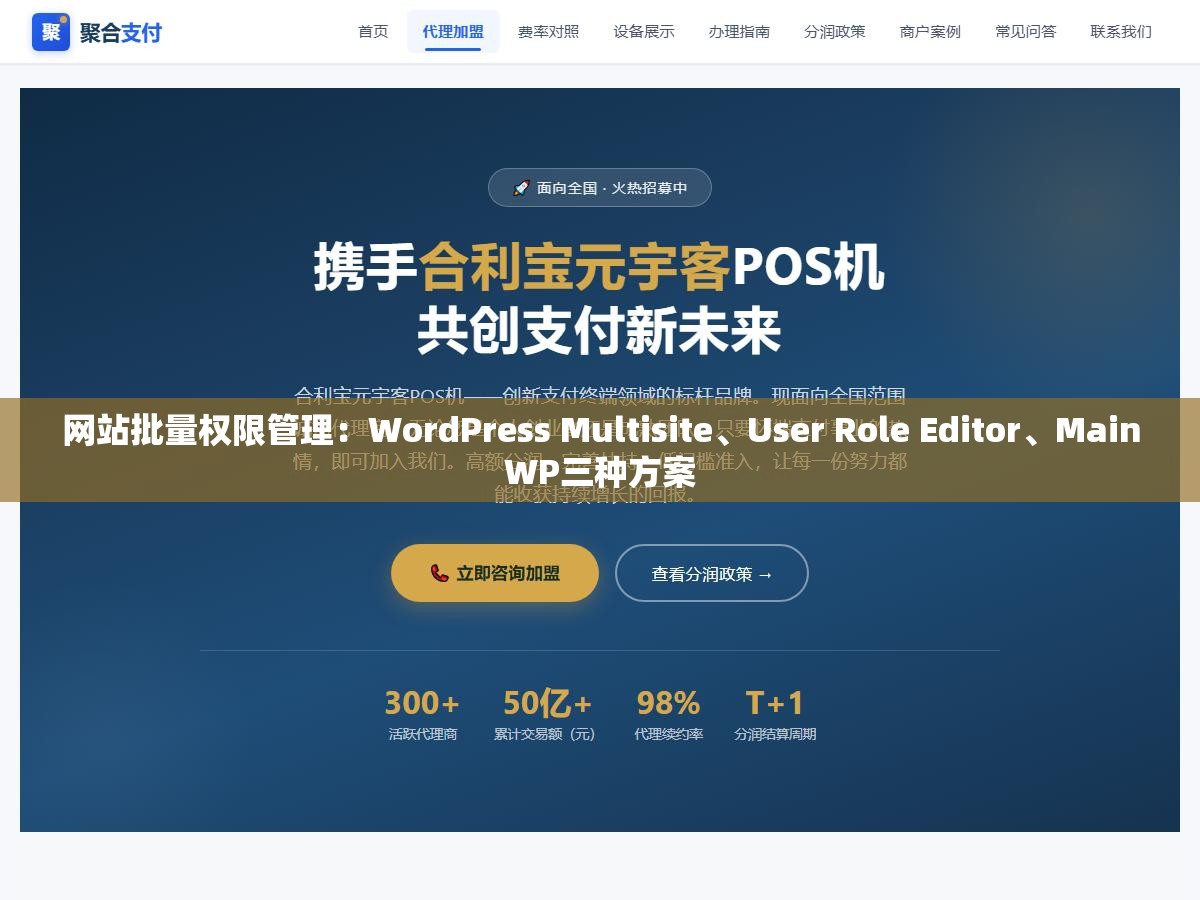The width and height of the screenshot is (1200, 900).
Task: Click the 聚合支付 brand name
Action: (x=121, y=32)
